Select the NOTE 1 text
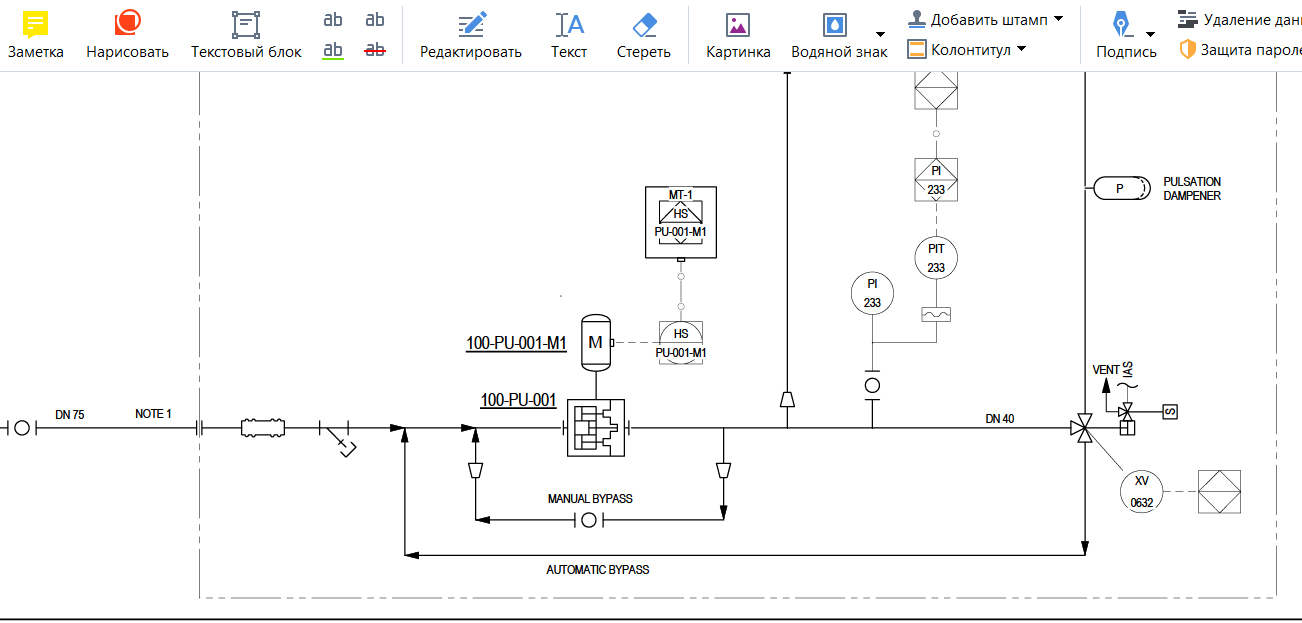Image resolution: width=1302 pixels, height=623 pixels. (x=153, y=414)
